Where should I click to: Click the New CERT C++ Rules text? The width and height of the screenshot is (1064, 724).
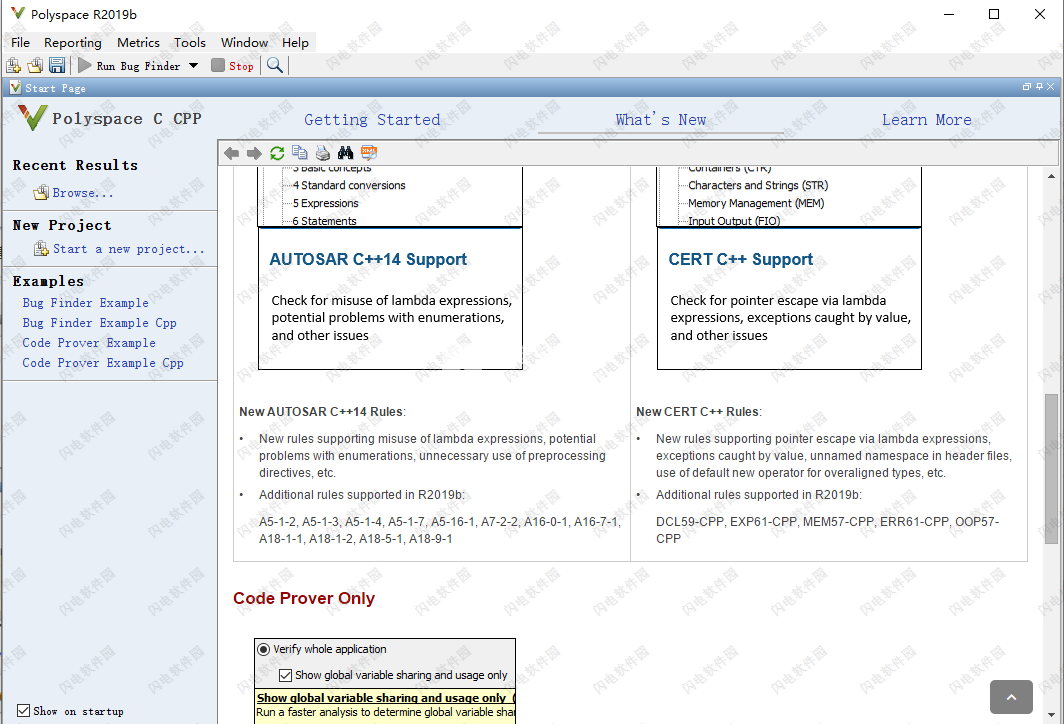click(x=699, y=412)
